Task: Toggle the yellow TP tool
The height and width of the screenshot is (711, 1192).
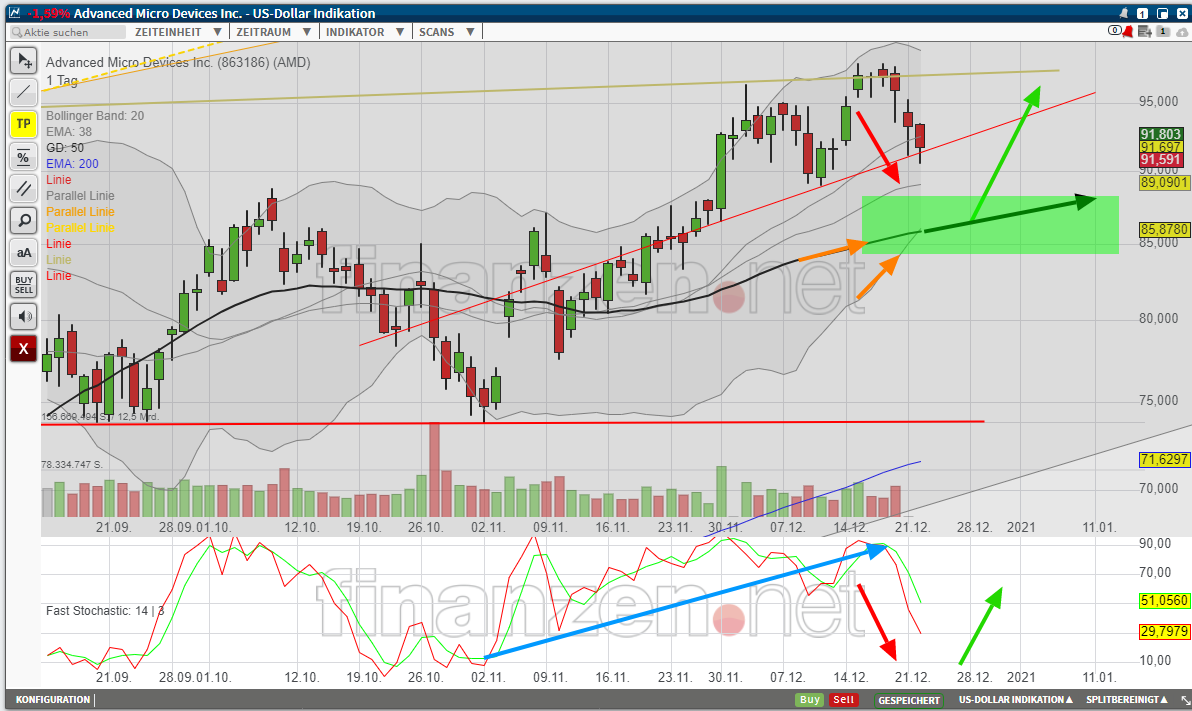Action: (24, 124)
